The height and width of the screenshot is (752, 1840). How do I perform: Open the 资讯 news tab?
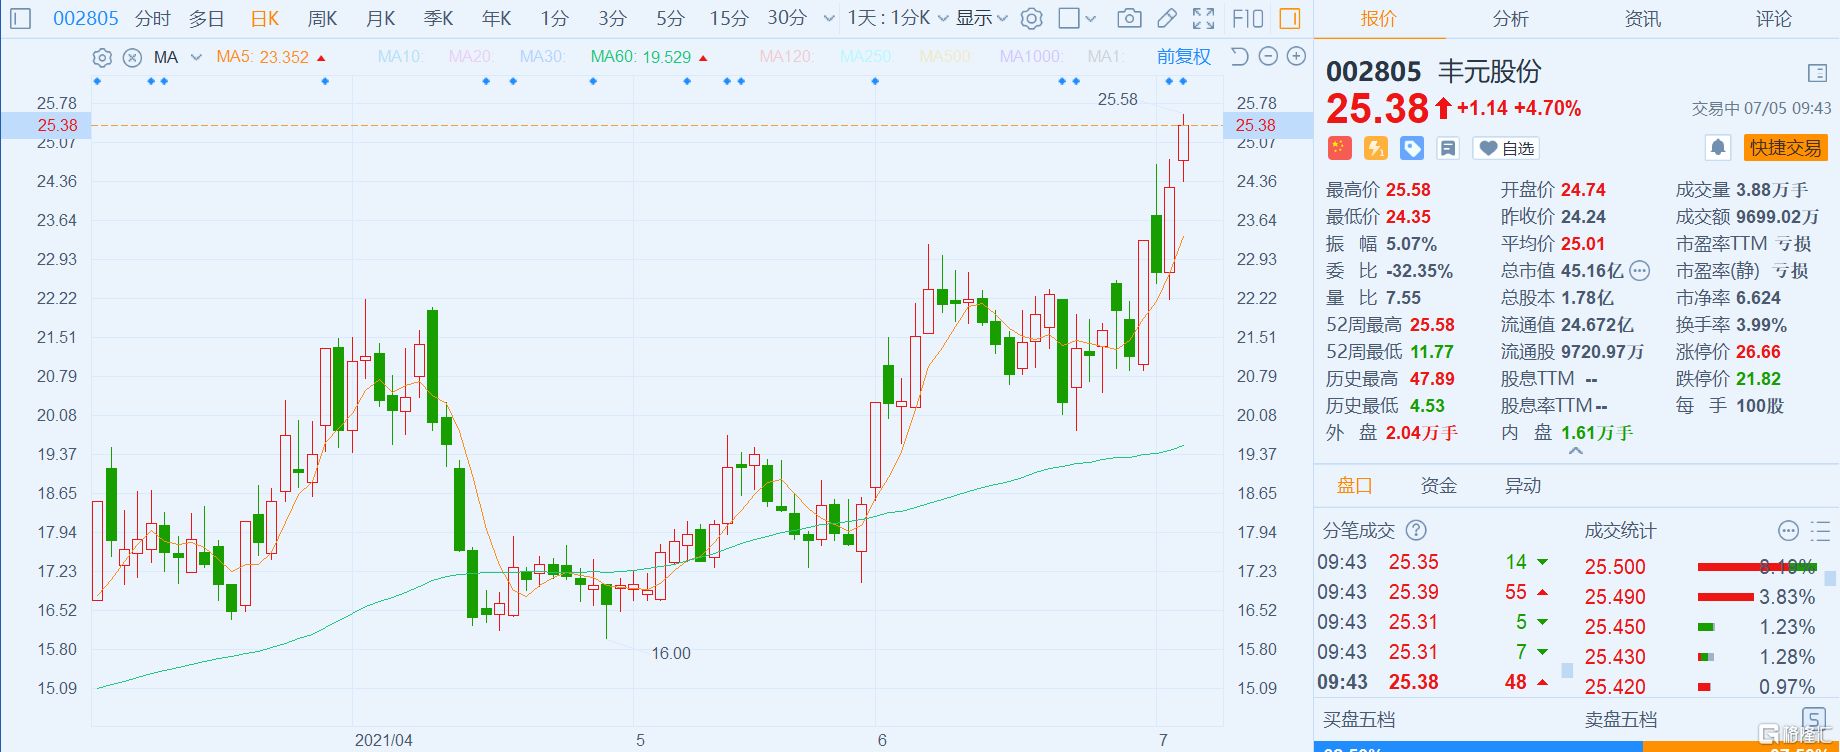[1642, 19]
